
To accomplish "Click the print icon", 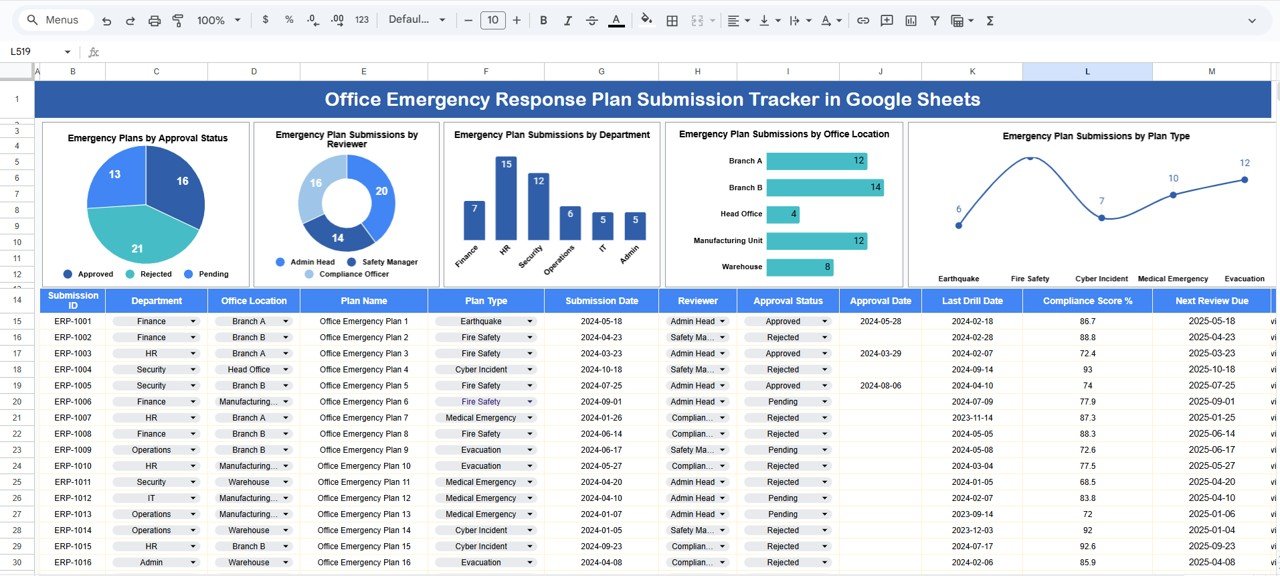I will 154,20.
